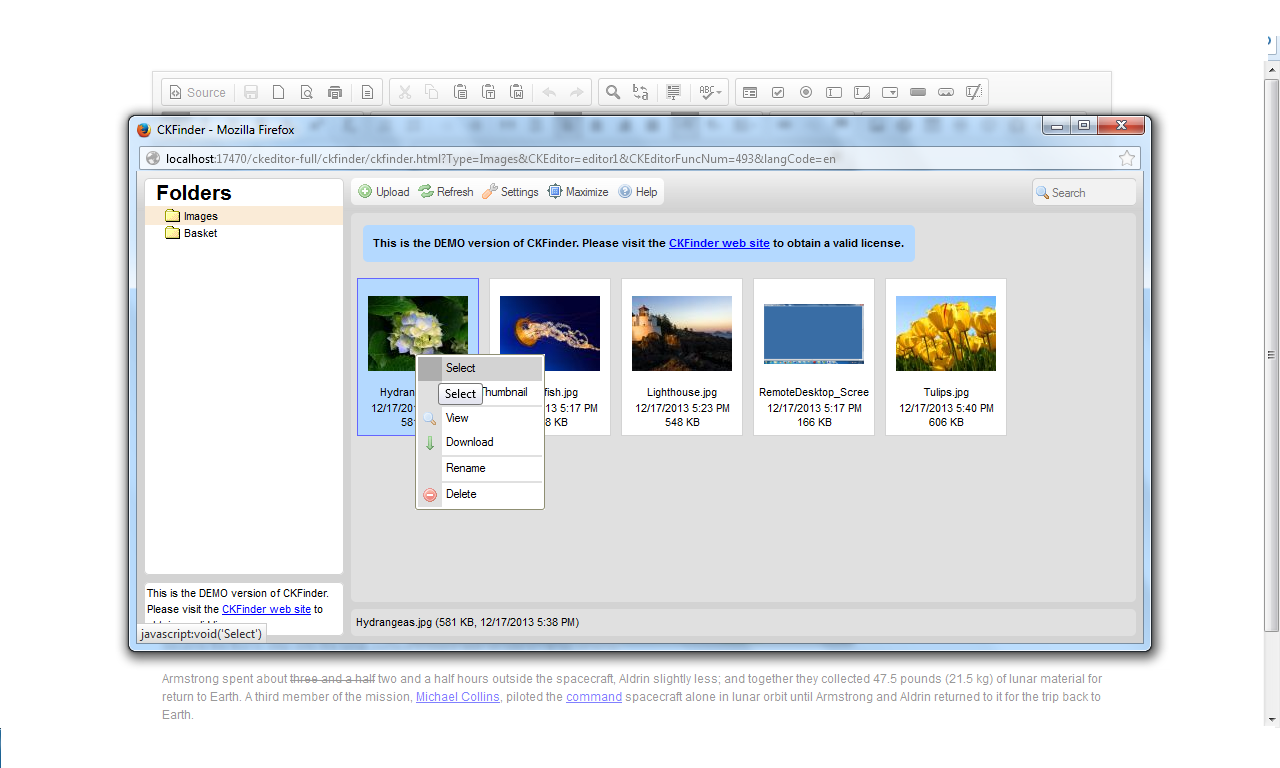The height and width of the screenshot is (768, 1280).
Task: Click Replace icon in editor toolbar
Action: [641, 92]
